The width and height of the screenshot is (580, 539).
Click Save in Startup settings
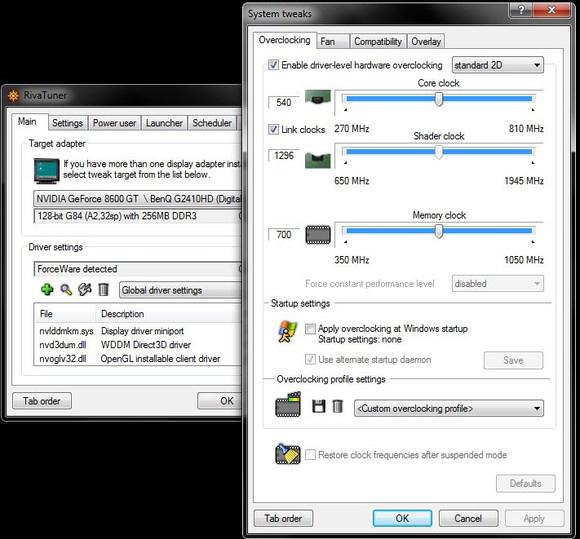point(513,360)
